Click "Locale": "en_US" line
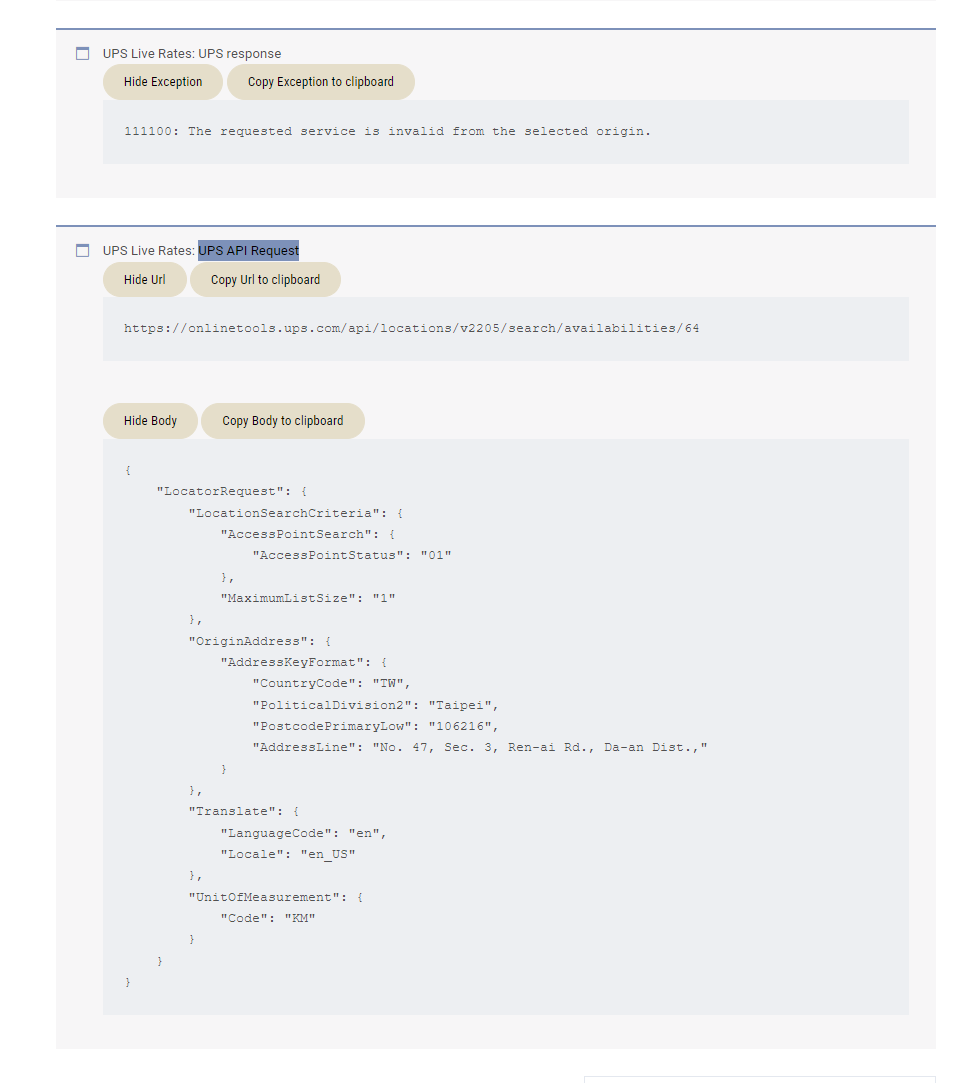964x1083 pixels. 288,854
